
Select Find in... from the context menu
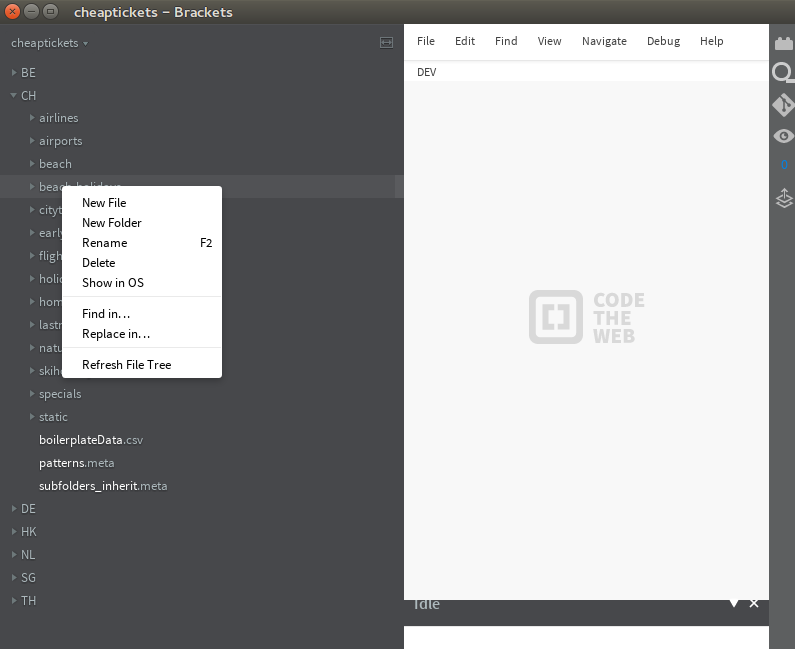(x=142, y=314)
